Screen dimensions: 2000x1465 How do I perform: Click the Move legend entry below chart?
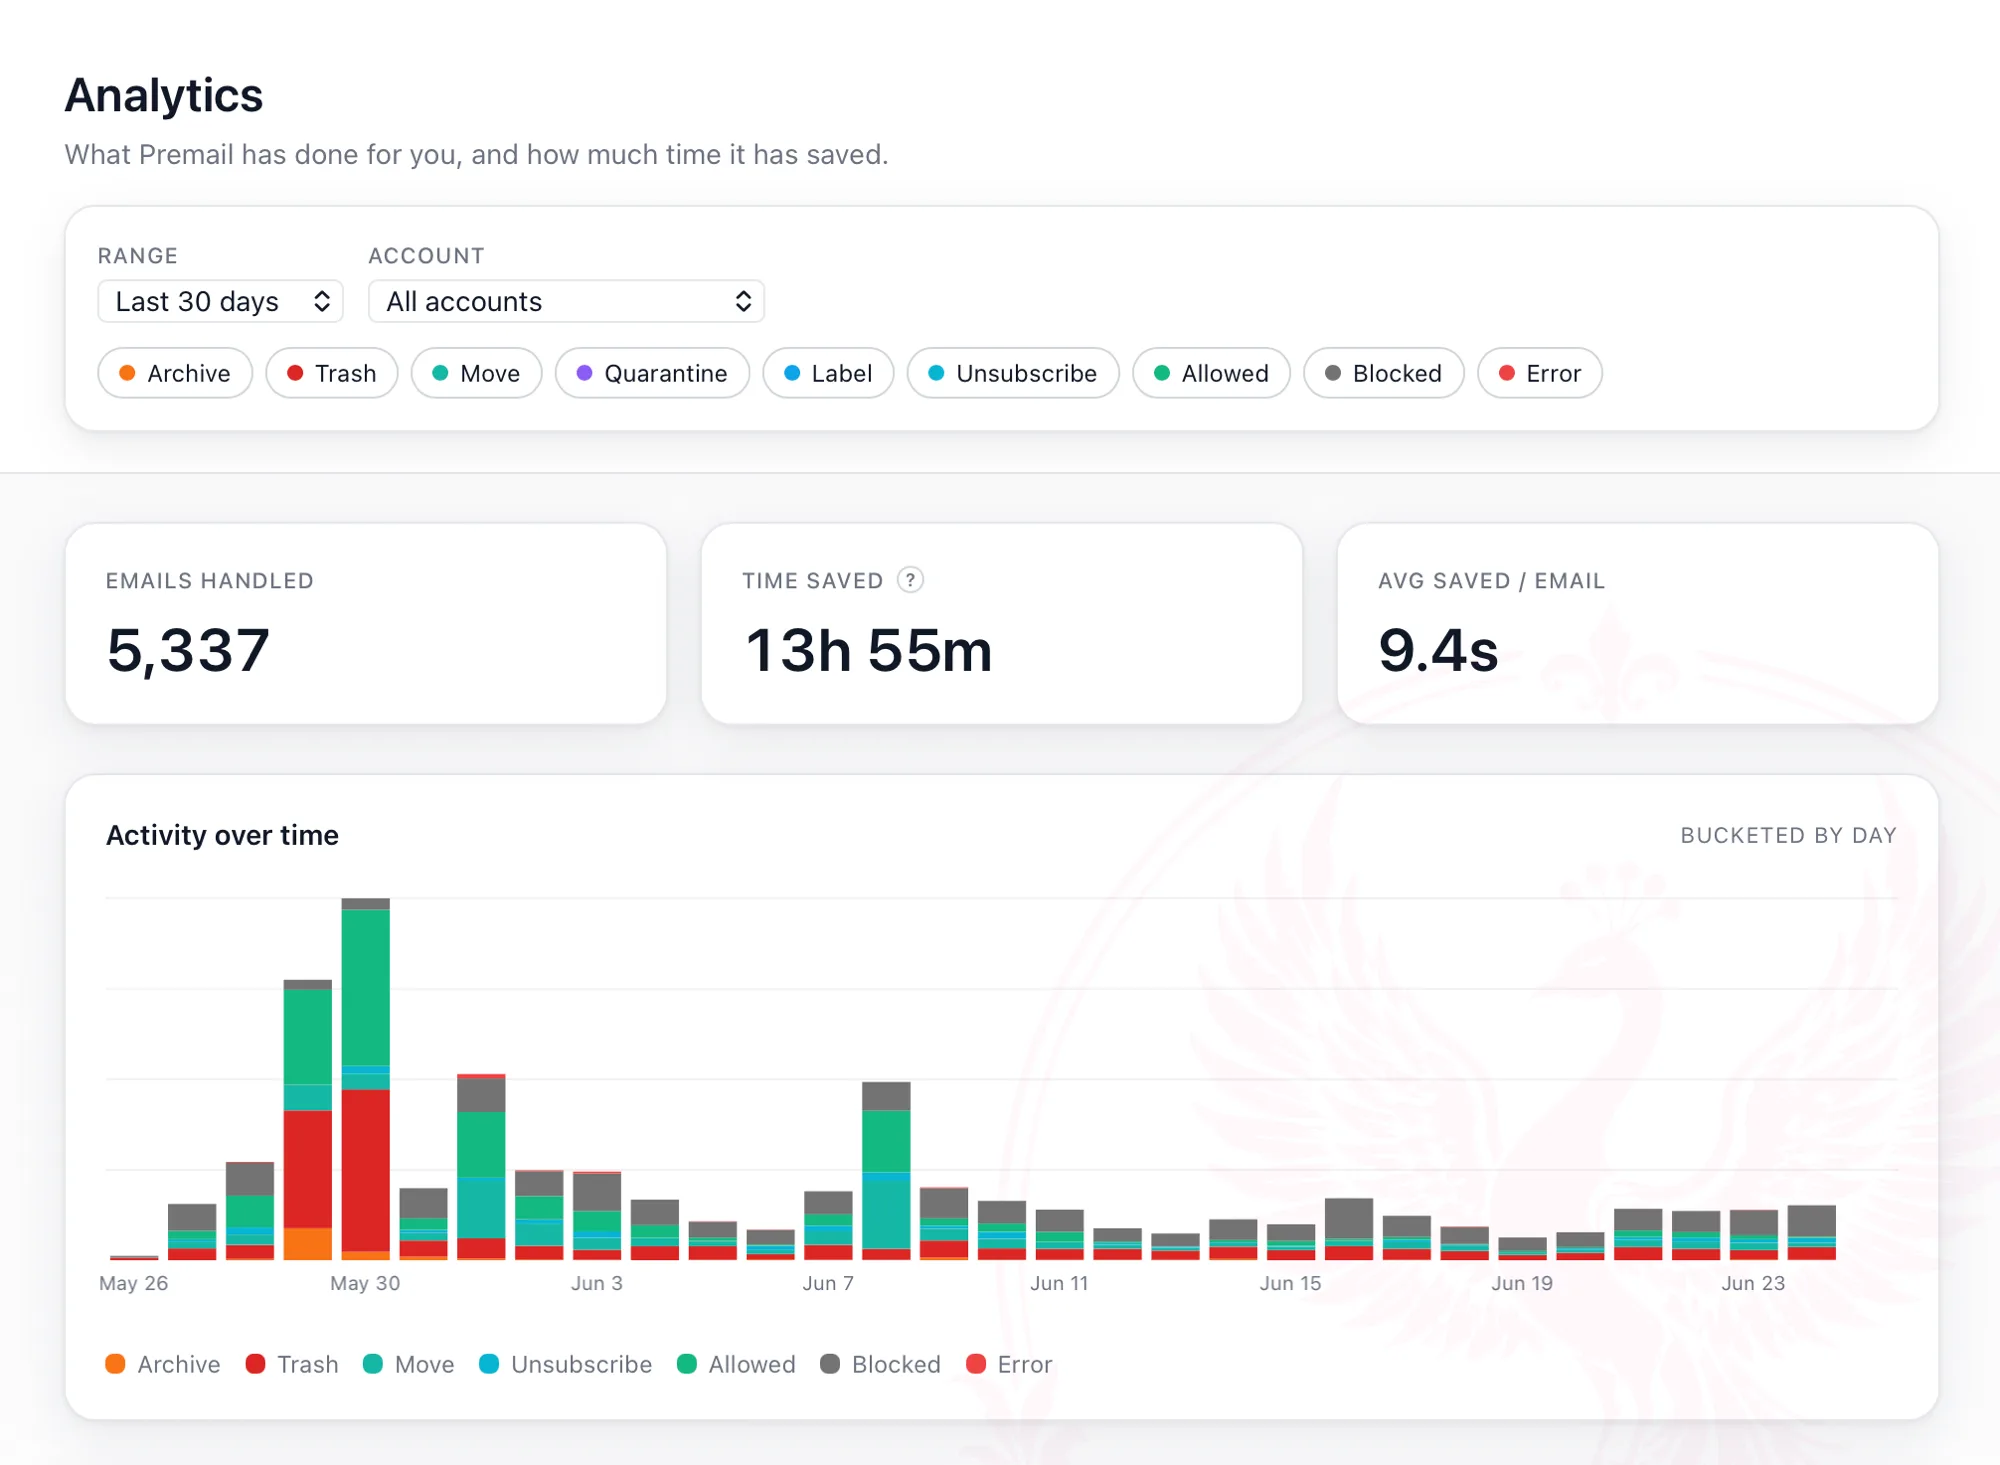pyautogui.click(x=409, y=1364)
